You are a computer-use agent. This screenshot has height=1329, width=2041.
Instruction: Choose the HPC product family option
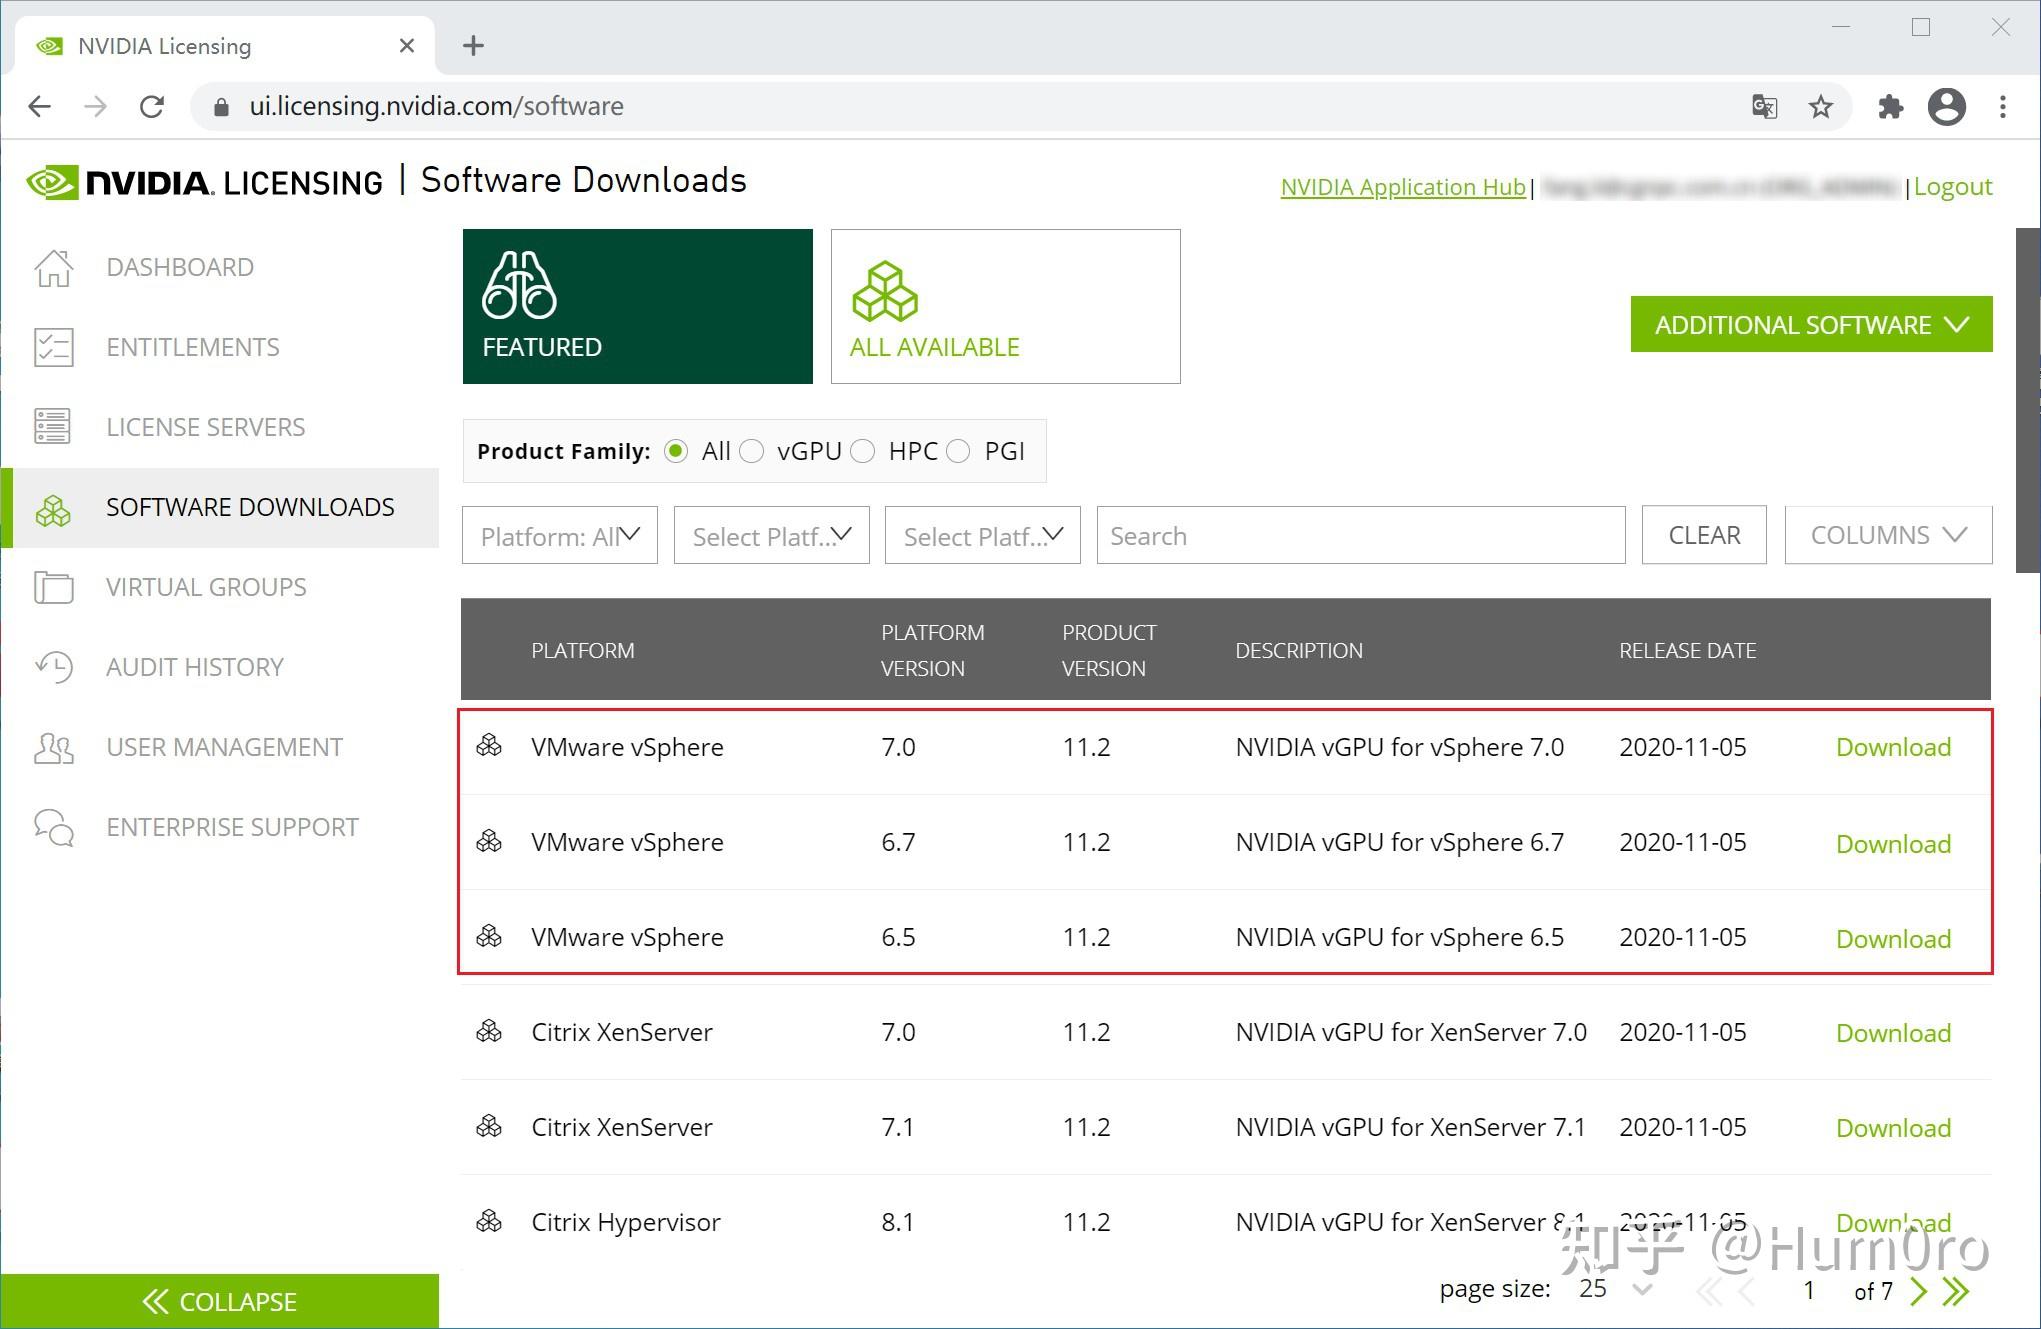tap(863, 451)
